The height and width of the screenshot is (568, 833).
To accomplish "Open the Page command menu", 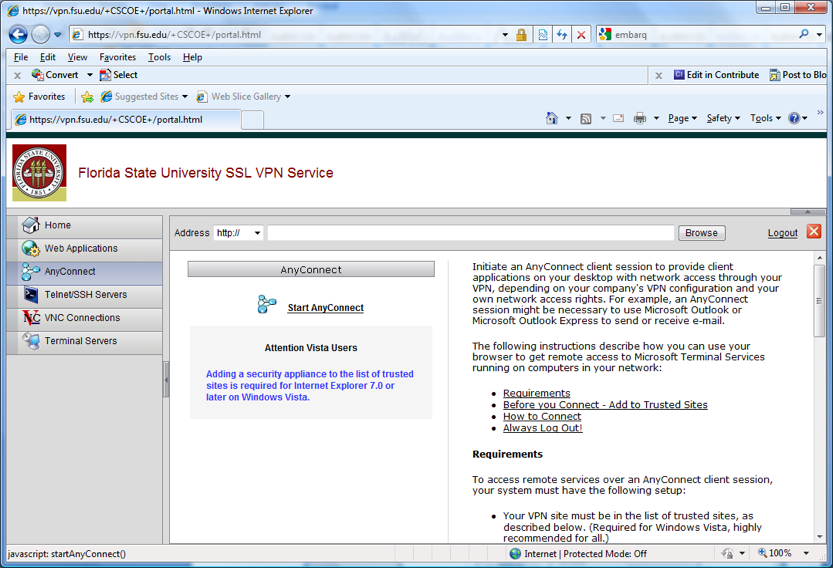I will pos(682,118).
